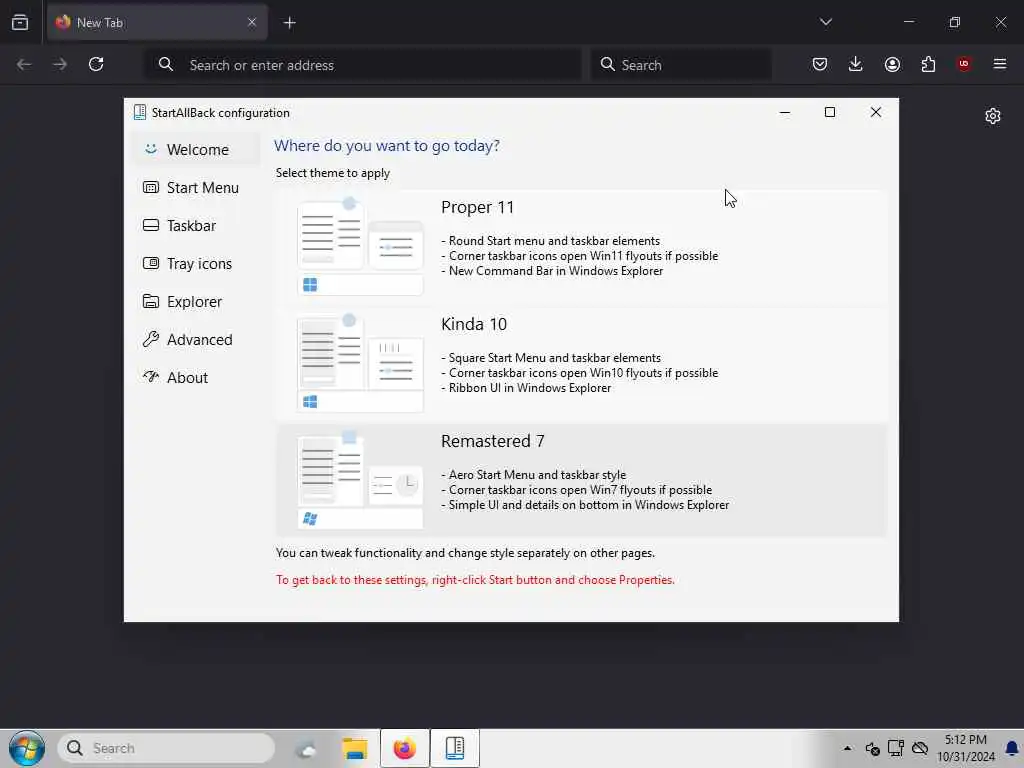Focus the Firefox Search box
Image resolution: width=1024 pixels, height=768 pixels.
[681, 65]
